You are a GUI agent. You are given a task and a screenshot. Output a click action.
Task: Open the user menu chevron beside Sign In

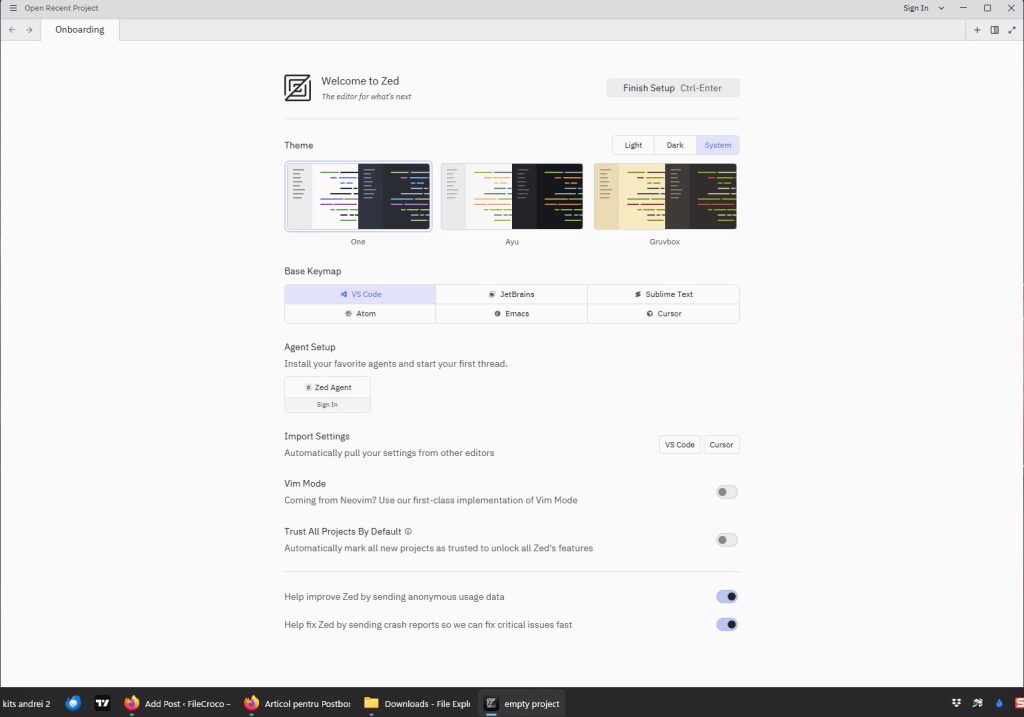pyautogui.click(x=941, y=8)
